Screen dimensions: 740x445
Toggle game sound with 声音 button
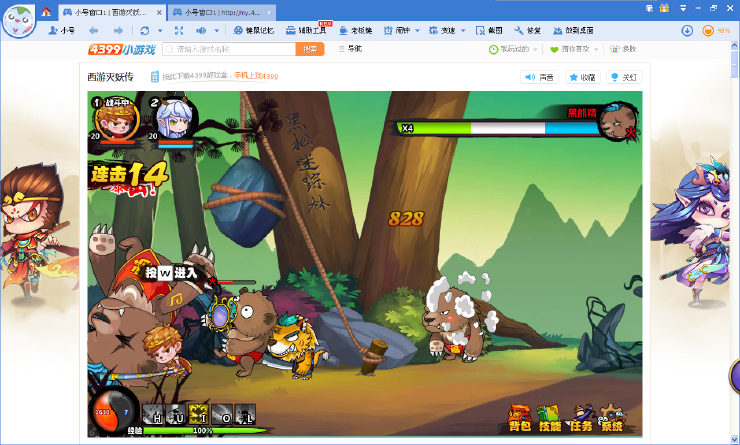(539, 77)
